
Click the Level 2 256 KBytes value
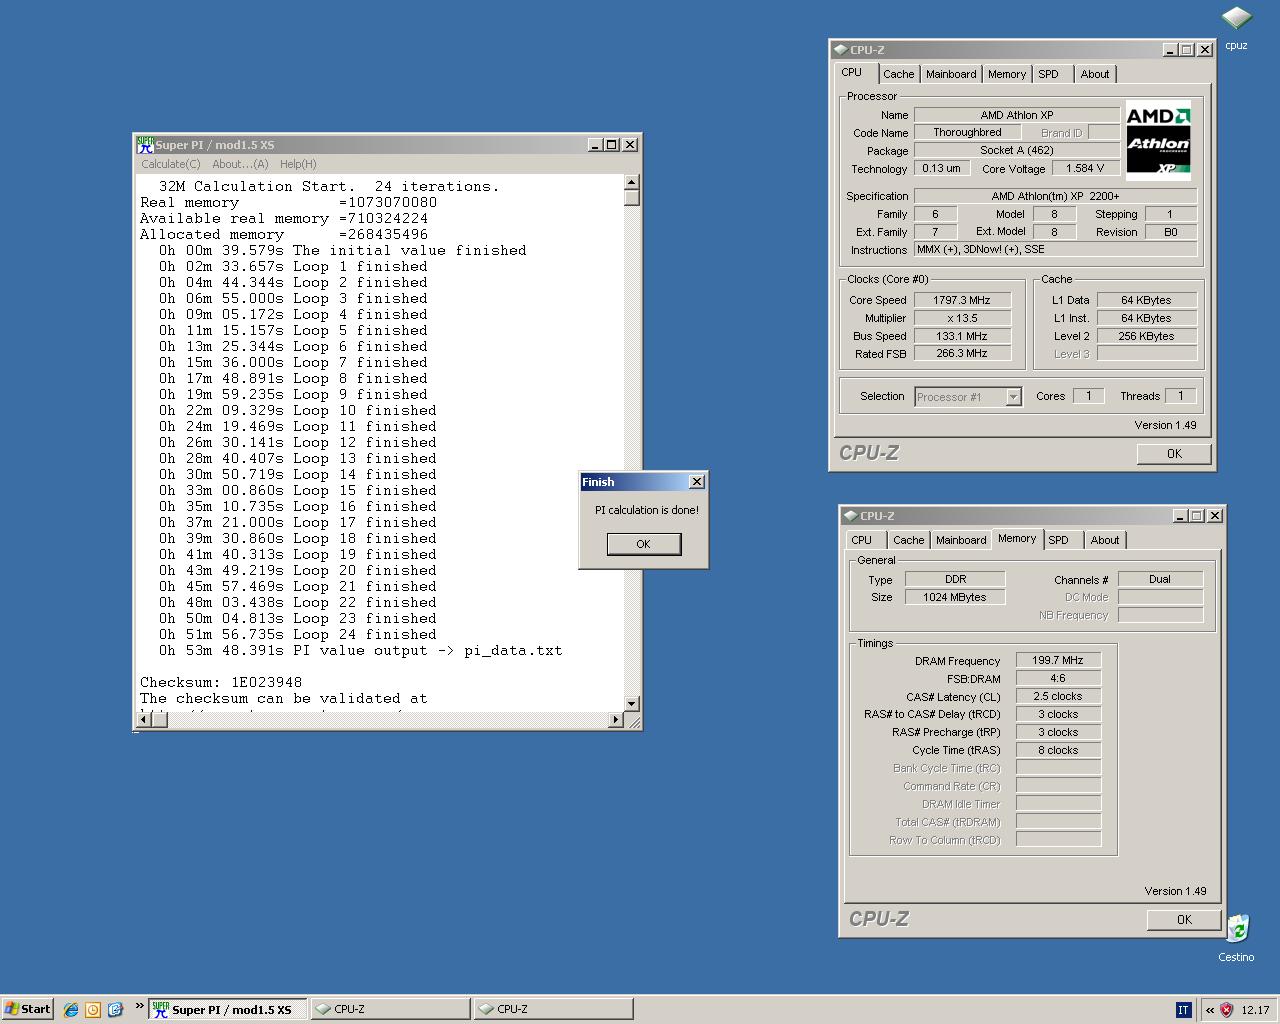coord(1146,336)
